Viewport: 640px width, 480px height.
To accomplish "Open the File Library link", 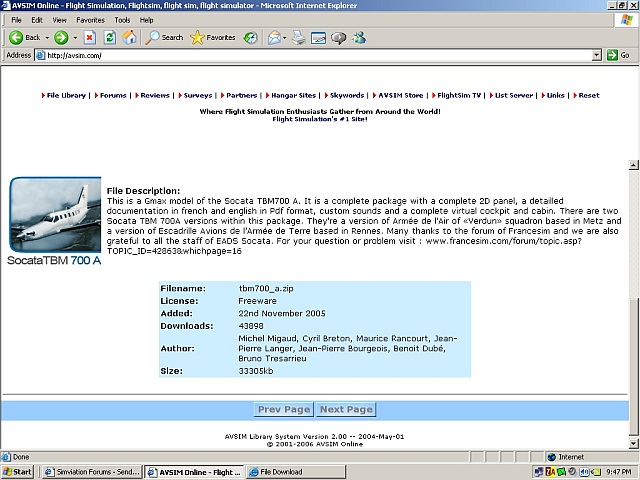I will point(66,95).
